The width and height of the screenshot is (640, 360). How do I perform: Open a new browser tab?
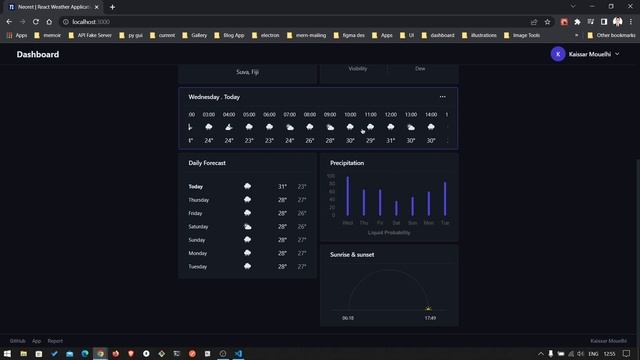tap(112, 7)
